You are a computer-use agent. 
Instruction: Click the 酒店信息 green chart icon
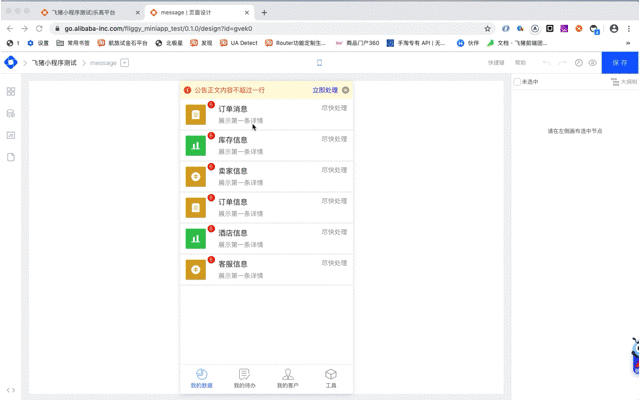point(196,239)
